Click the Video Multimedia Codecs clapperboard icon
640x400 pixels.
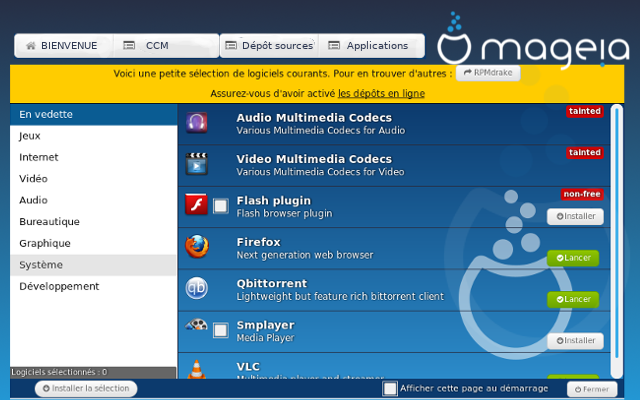pyautogui.click(x=197, y=164)
